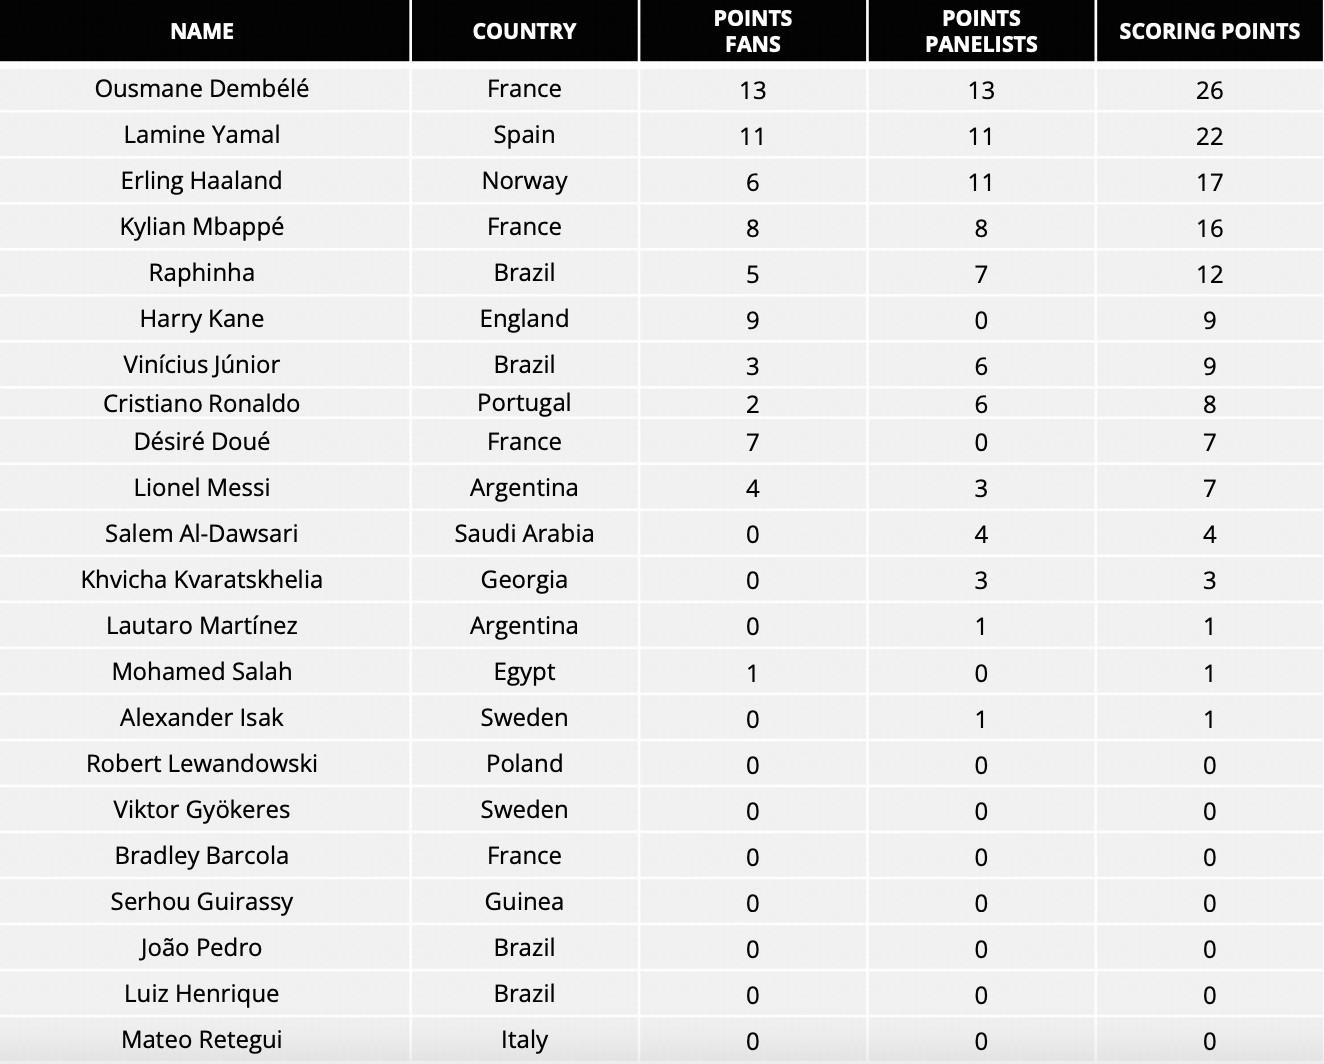Click the Guinea country cell
The image size is (1324, 1064).
[524, 902]
